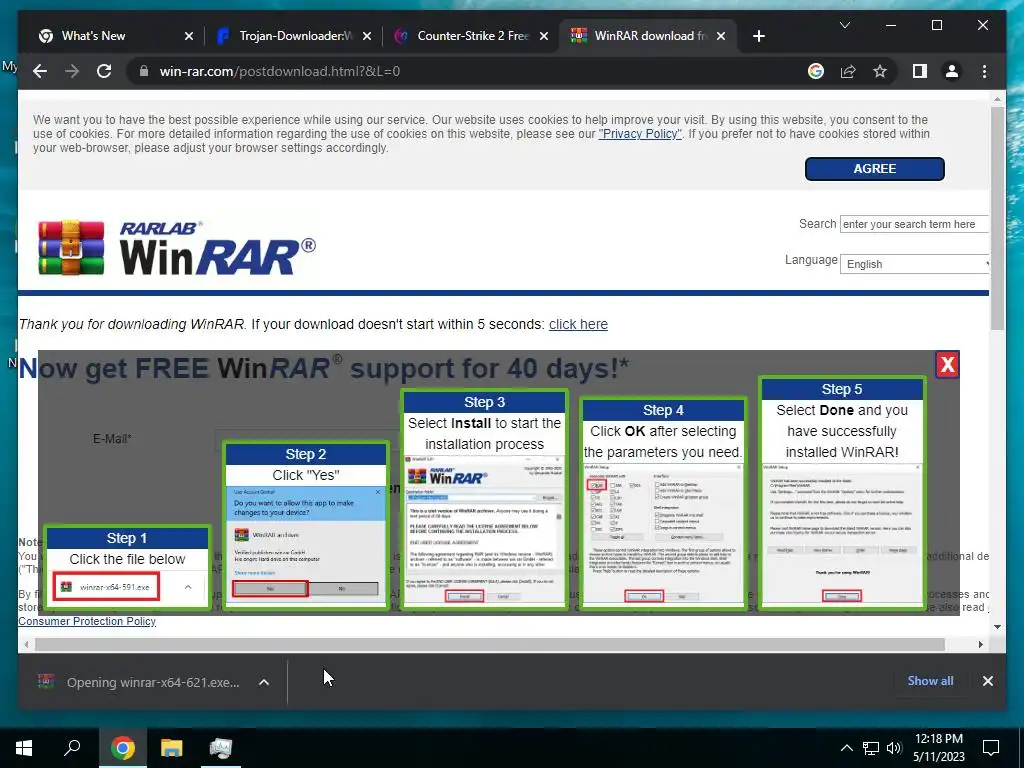Close the WinRAR download tab
Viewport: 1024px width, 768px height.
click(x=721, y=36)
